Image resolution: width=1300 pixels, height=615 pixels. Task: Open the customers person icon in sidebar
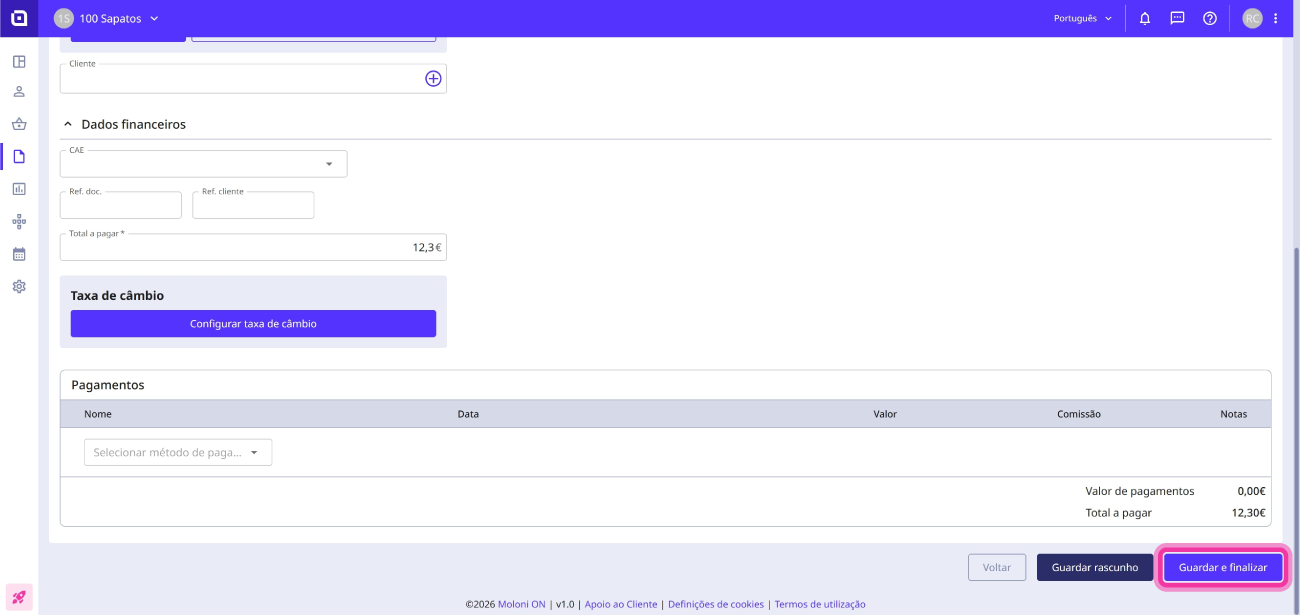pos(19,92)
